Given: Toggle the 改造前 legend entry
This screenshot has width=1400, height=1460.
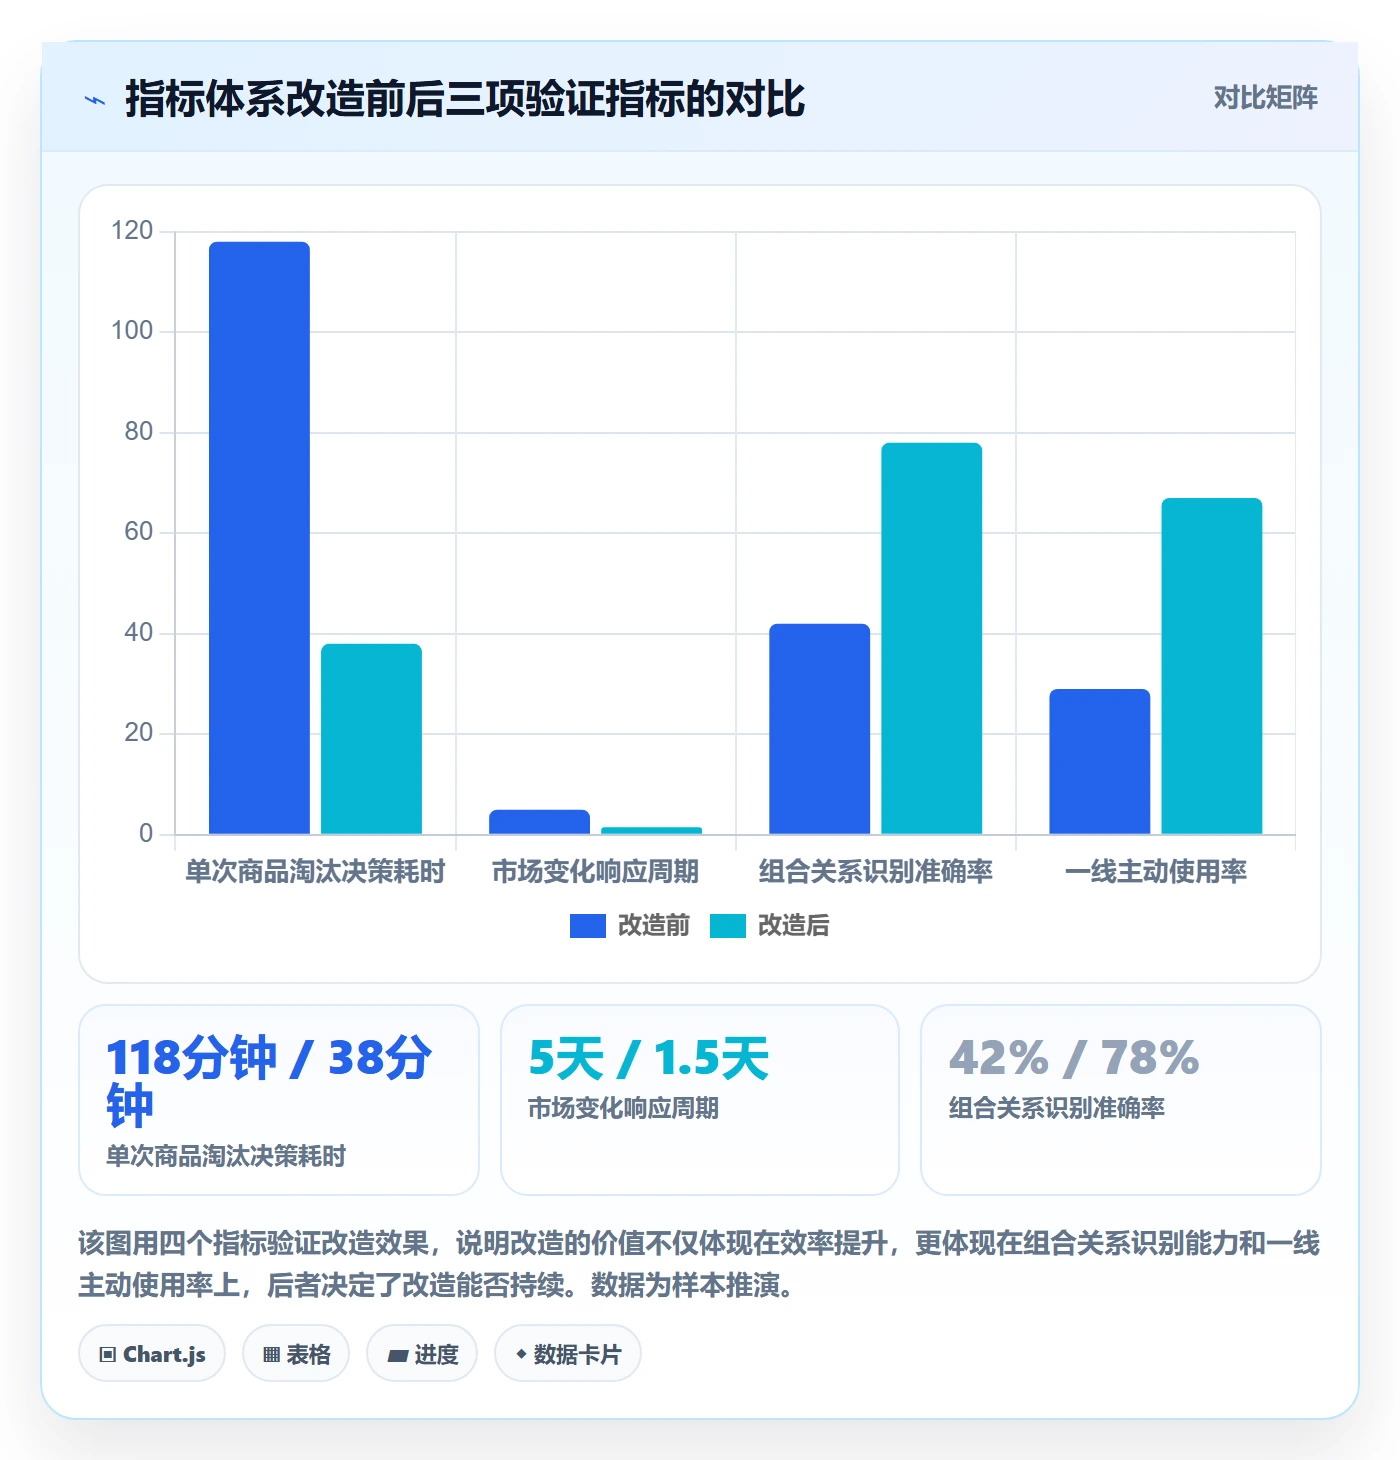Looking at the screenshot, I should coord(630,926).
